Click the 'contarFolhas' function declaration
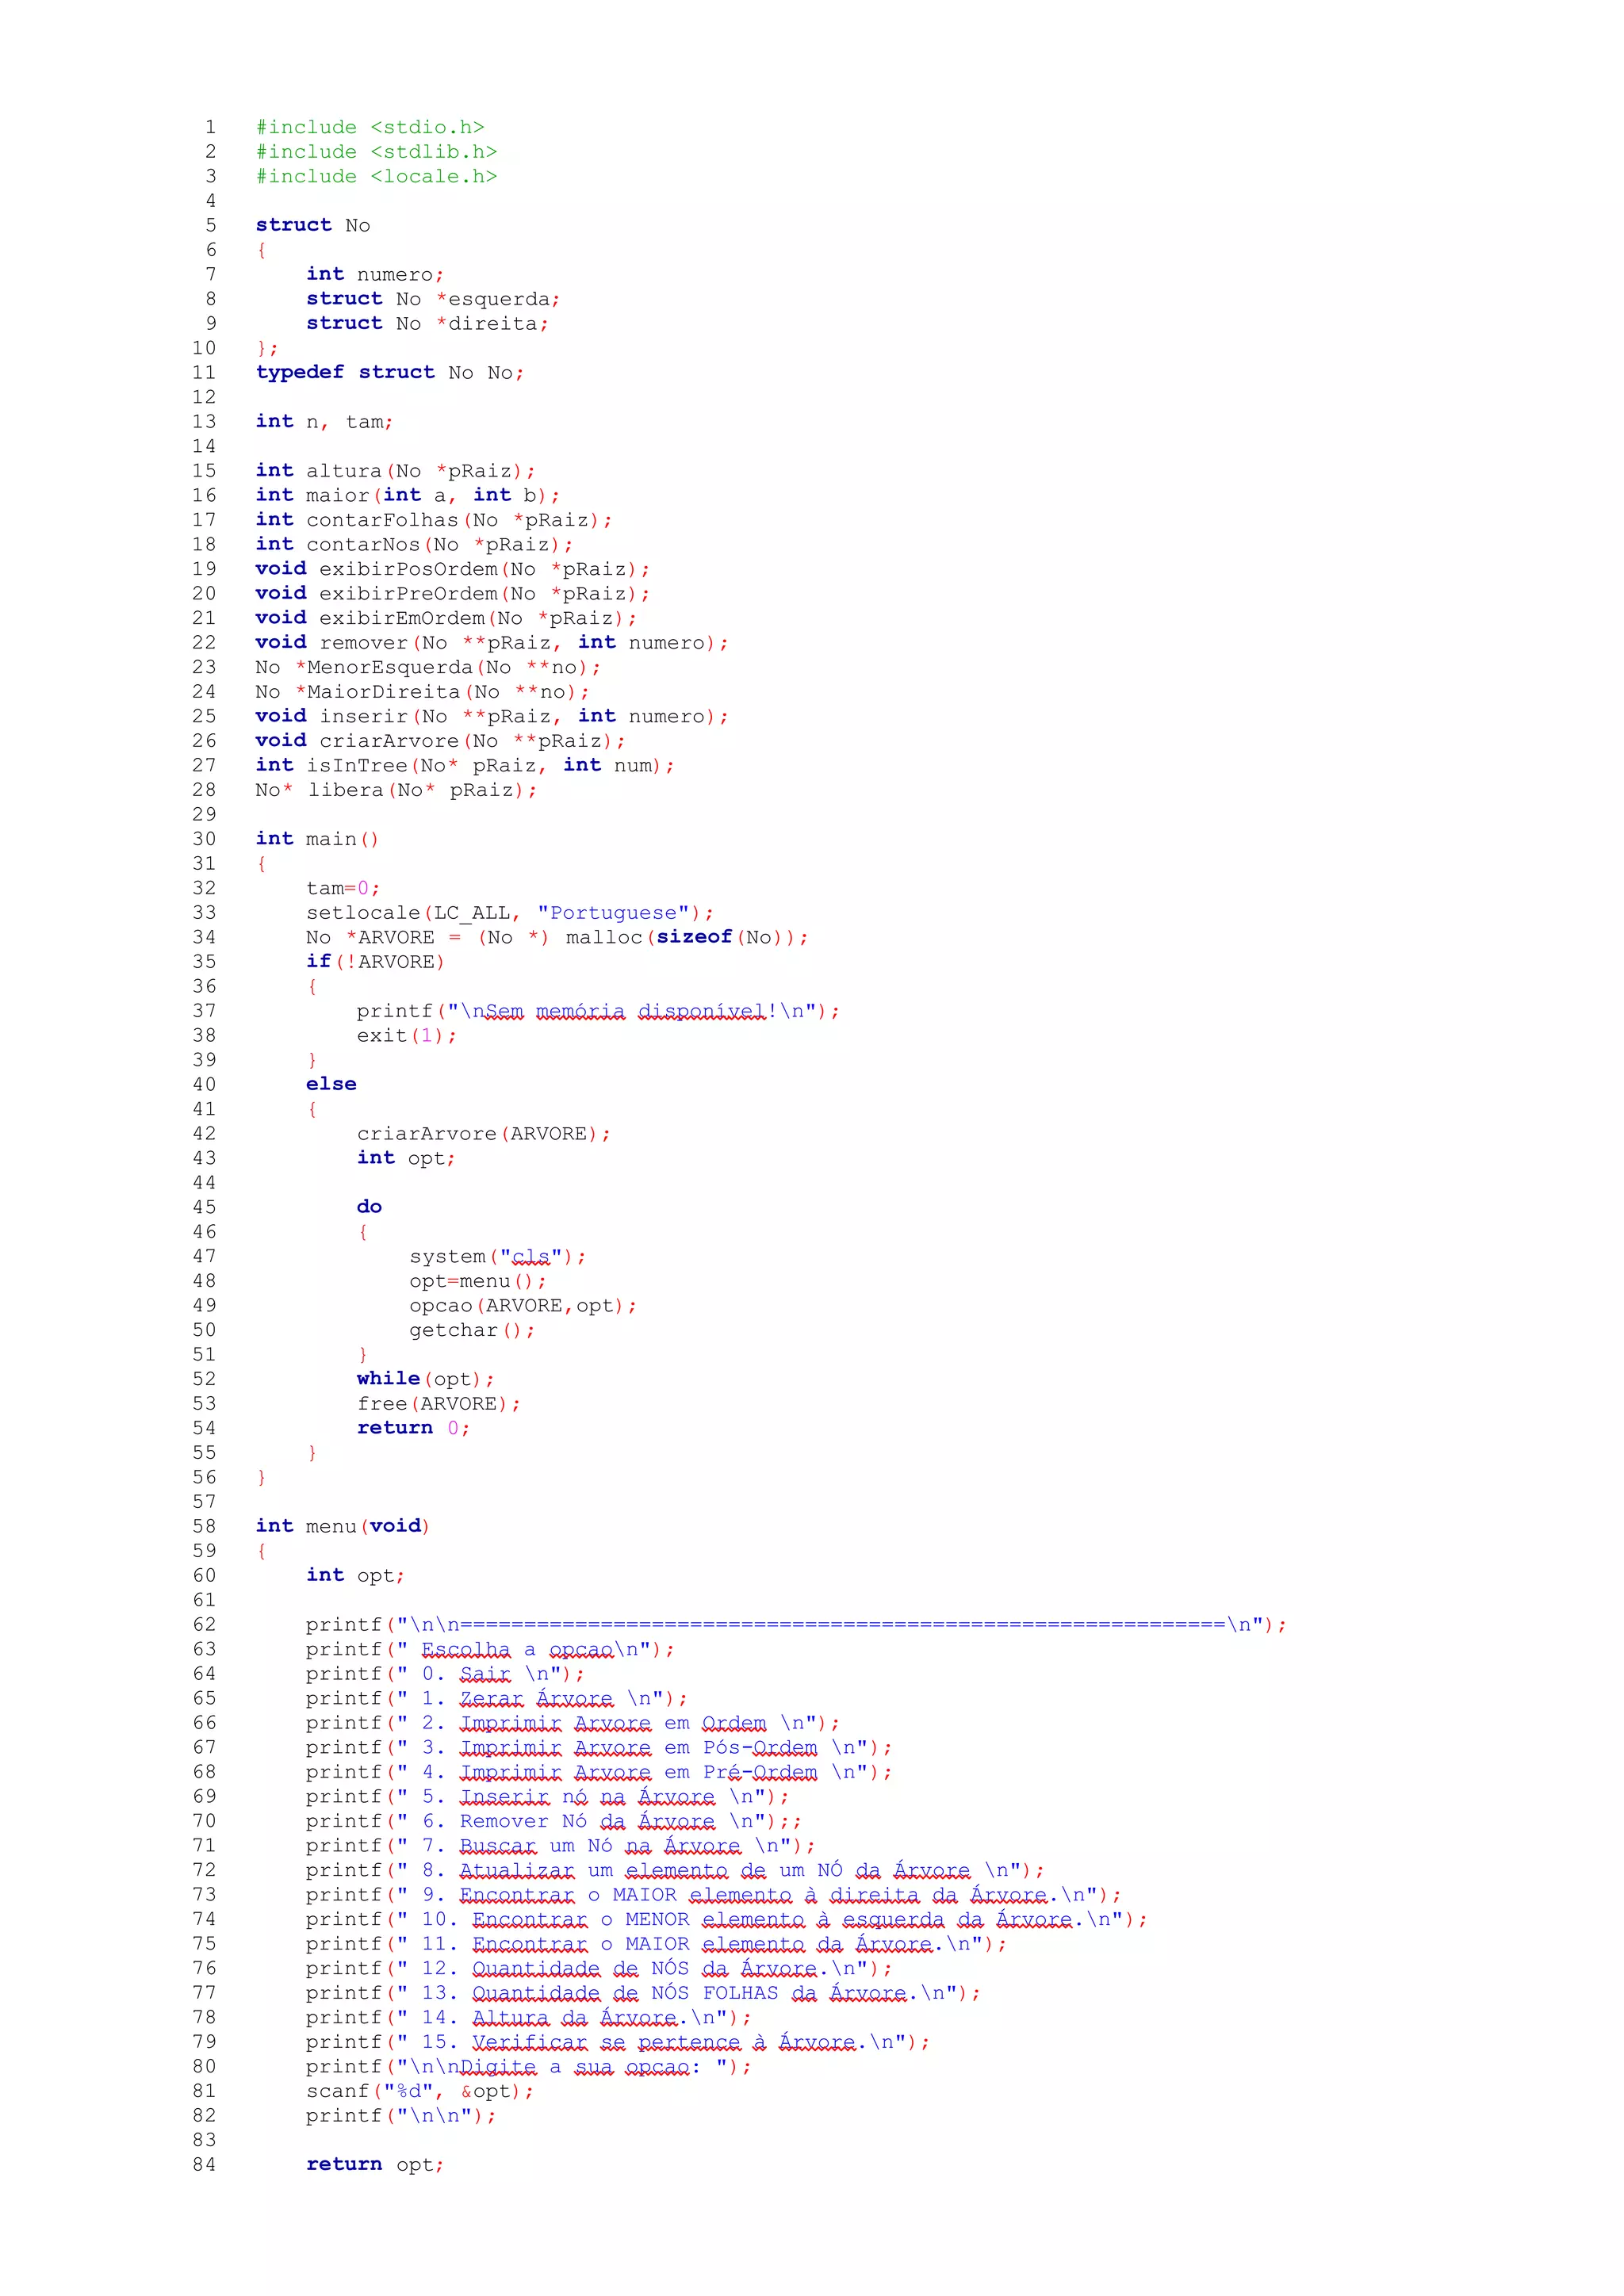Viewport: 1624px width, 2296px height. click(382, 520)
